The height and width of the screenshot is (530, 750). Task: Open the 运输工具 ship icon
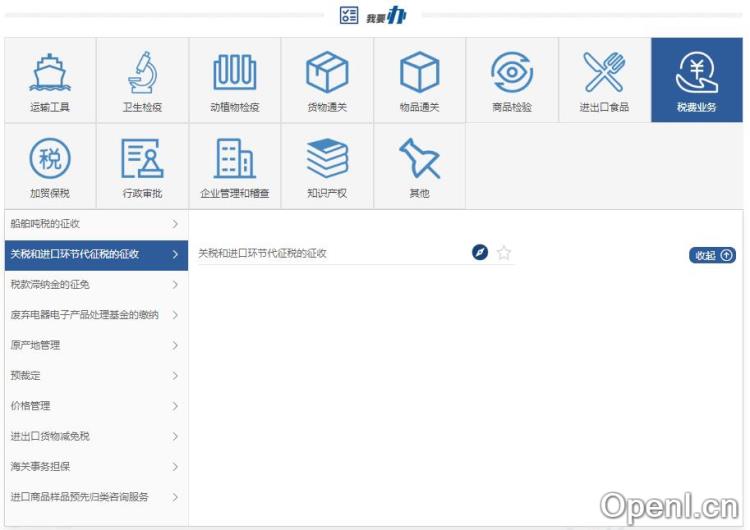[50, 73]
